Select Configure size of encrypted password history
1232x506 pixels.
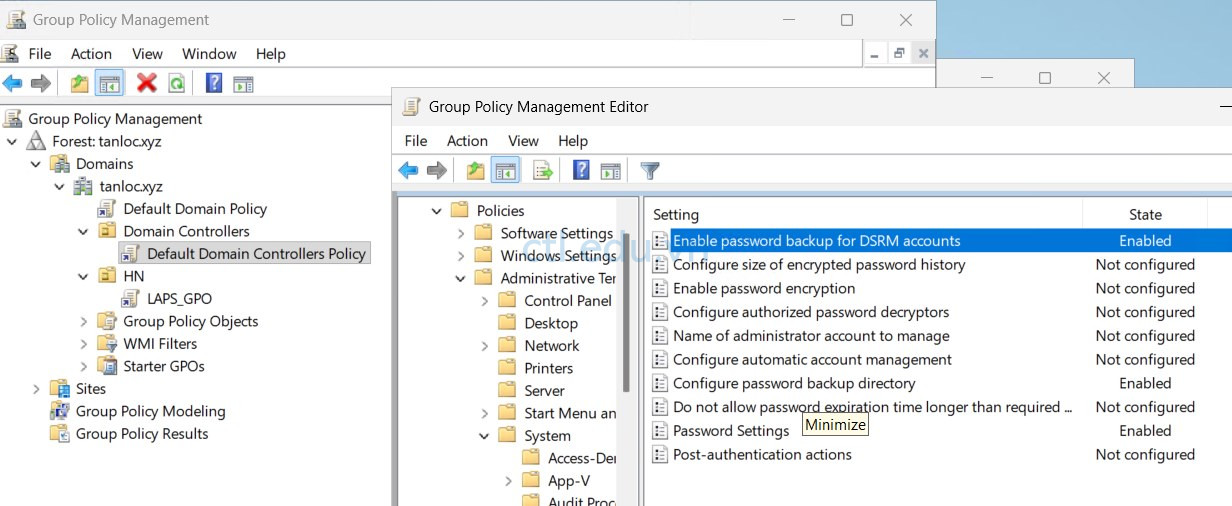point(940,265)
